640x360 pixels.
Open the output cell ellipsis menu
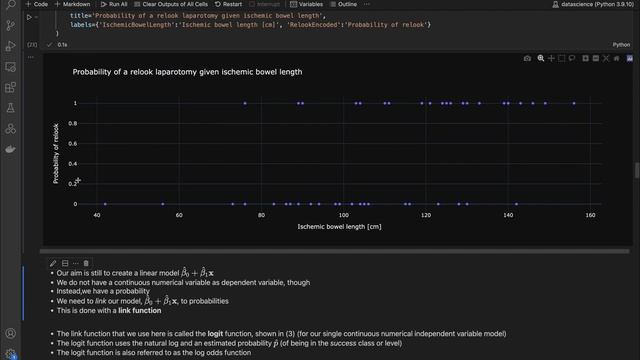[x=31, y=58]
